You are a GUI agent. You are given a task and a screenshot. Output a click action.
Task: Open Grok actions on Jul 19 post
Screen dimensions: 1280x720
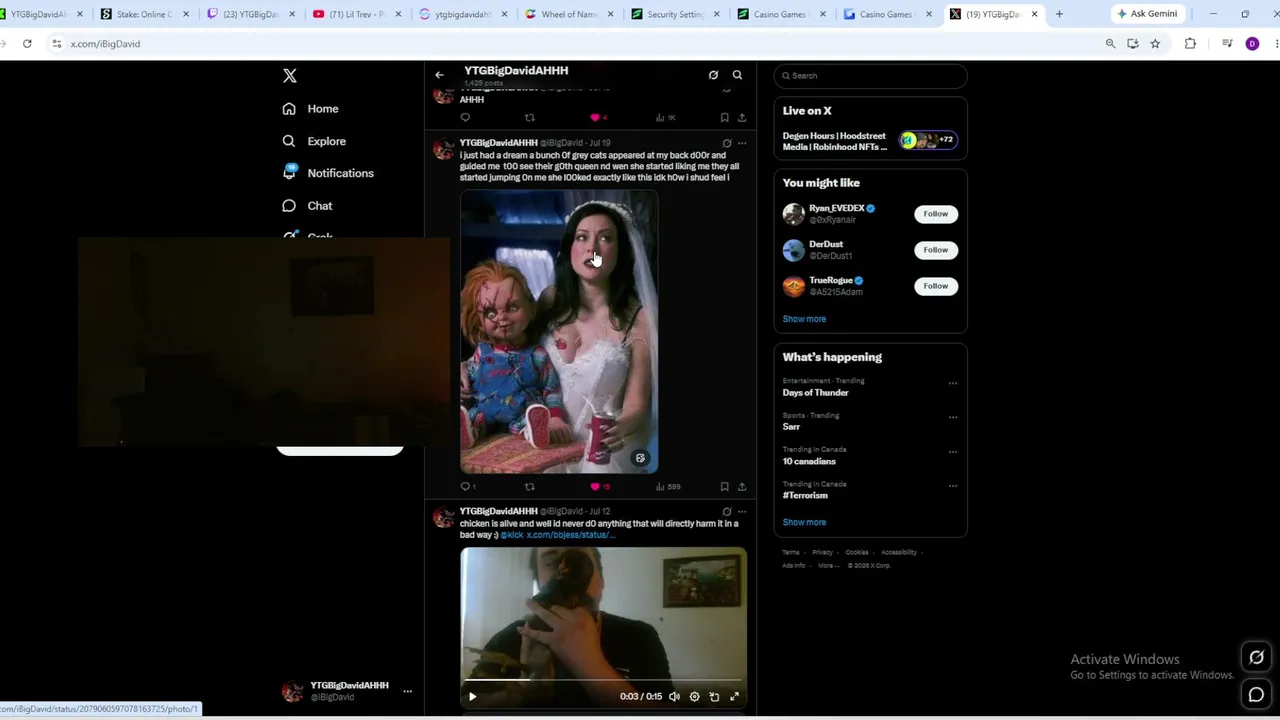pos(727,144)
